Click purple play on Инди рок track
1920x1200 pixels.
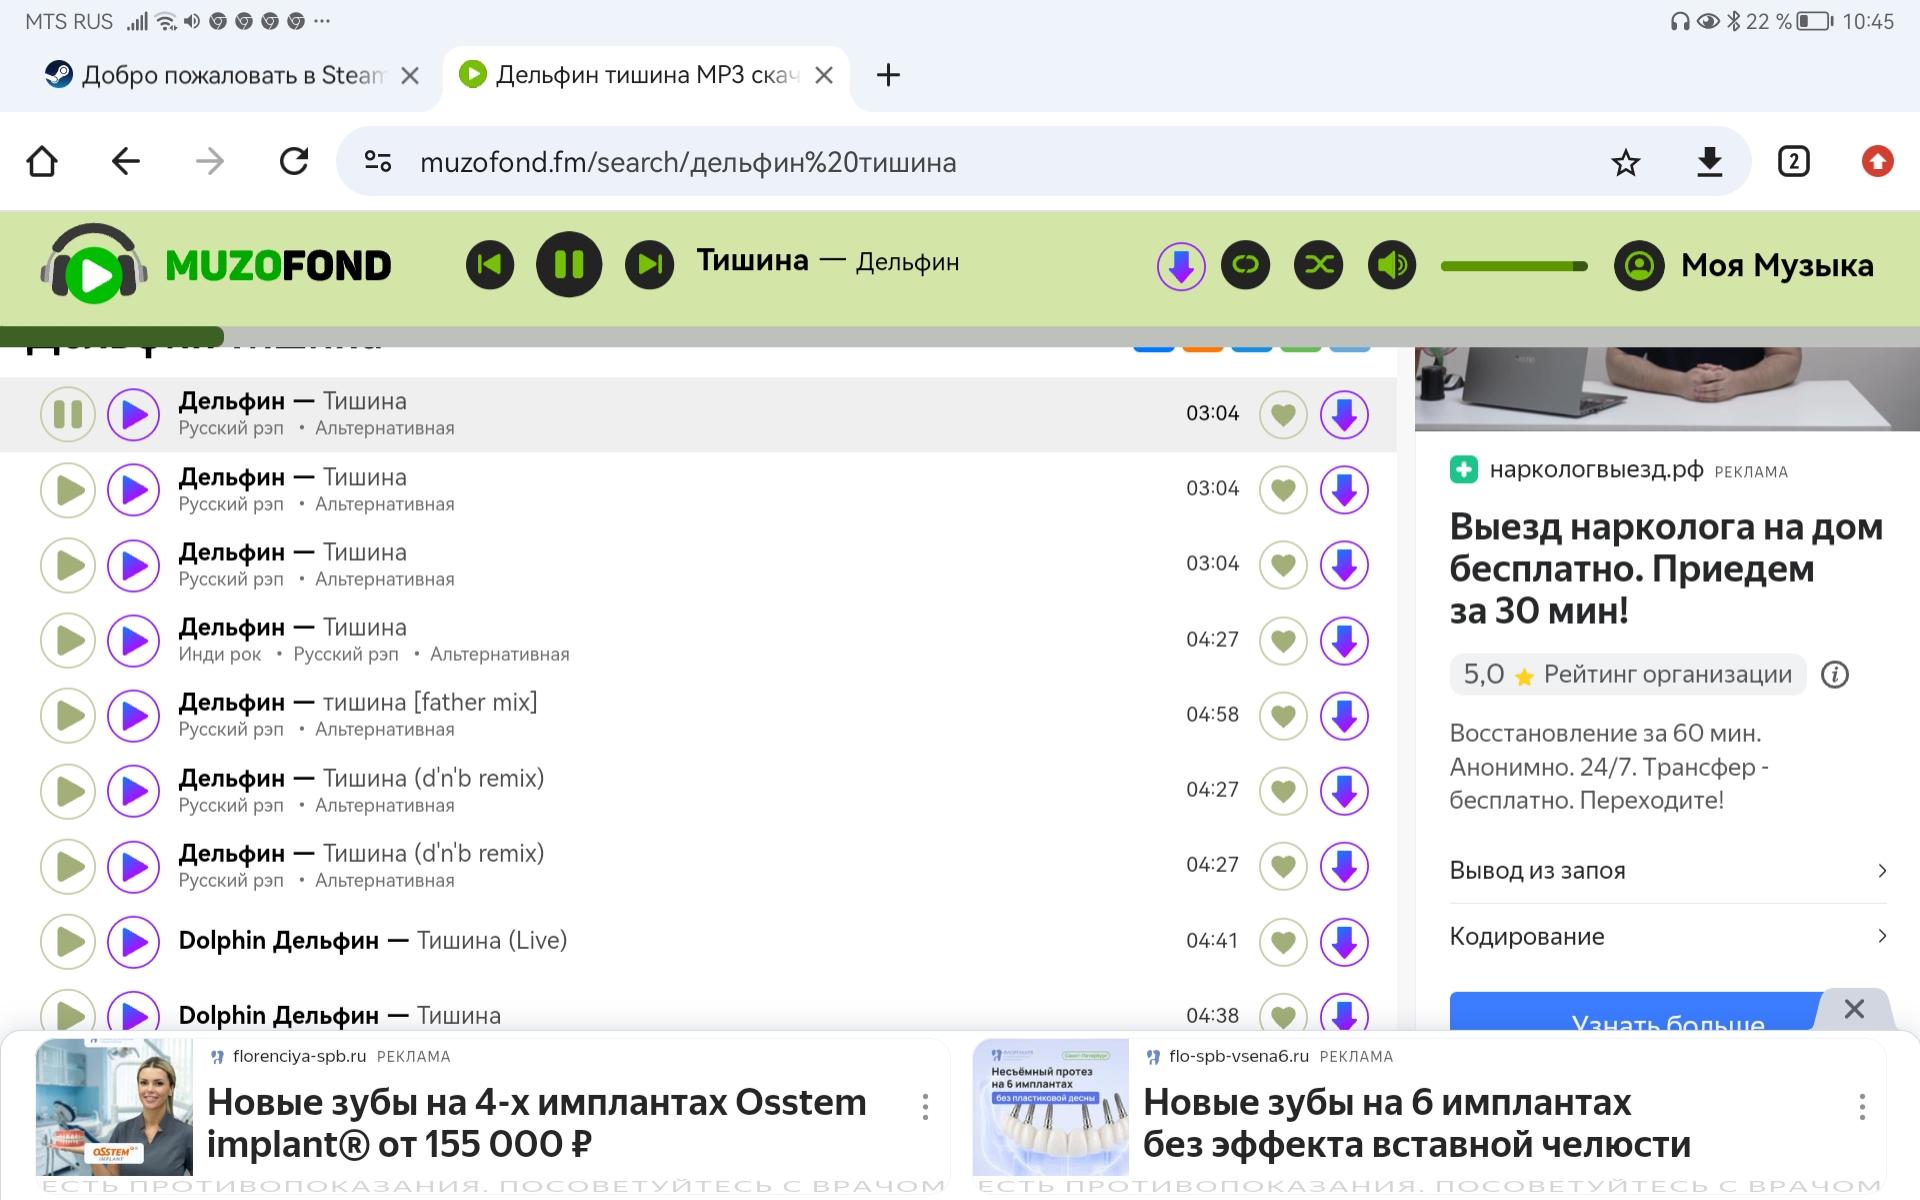coord(133,640)
